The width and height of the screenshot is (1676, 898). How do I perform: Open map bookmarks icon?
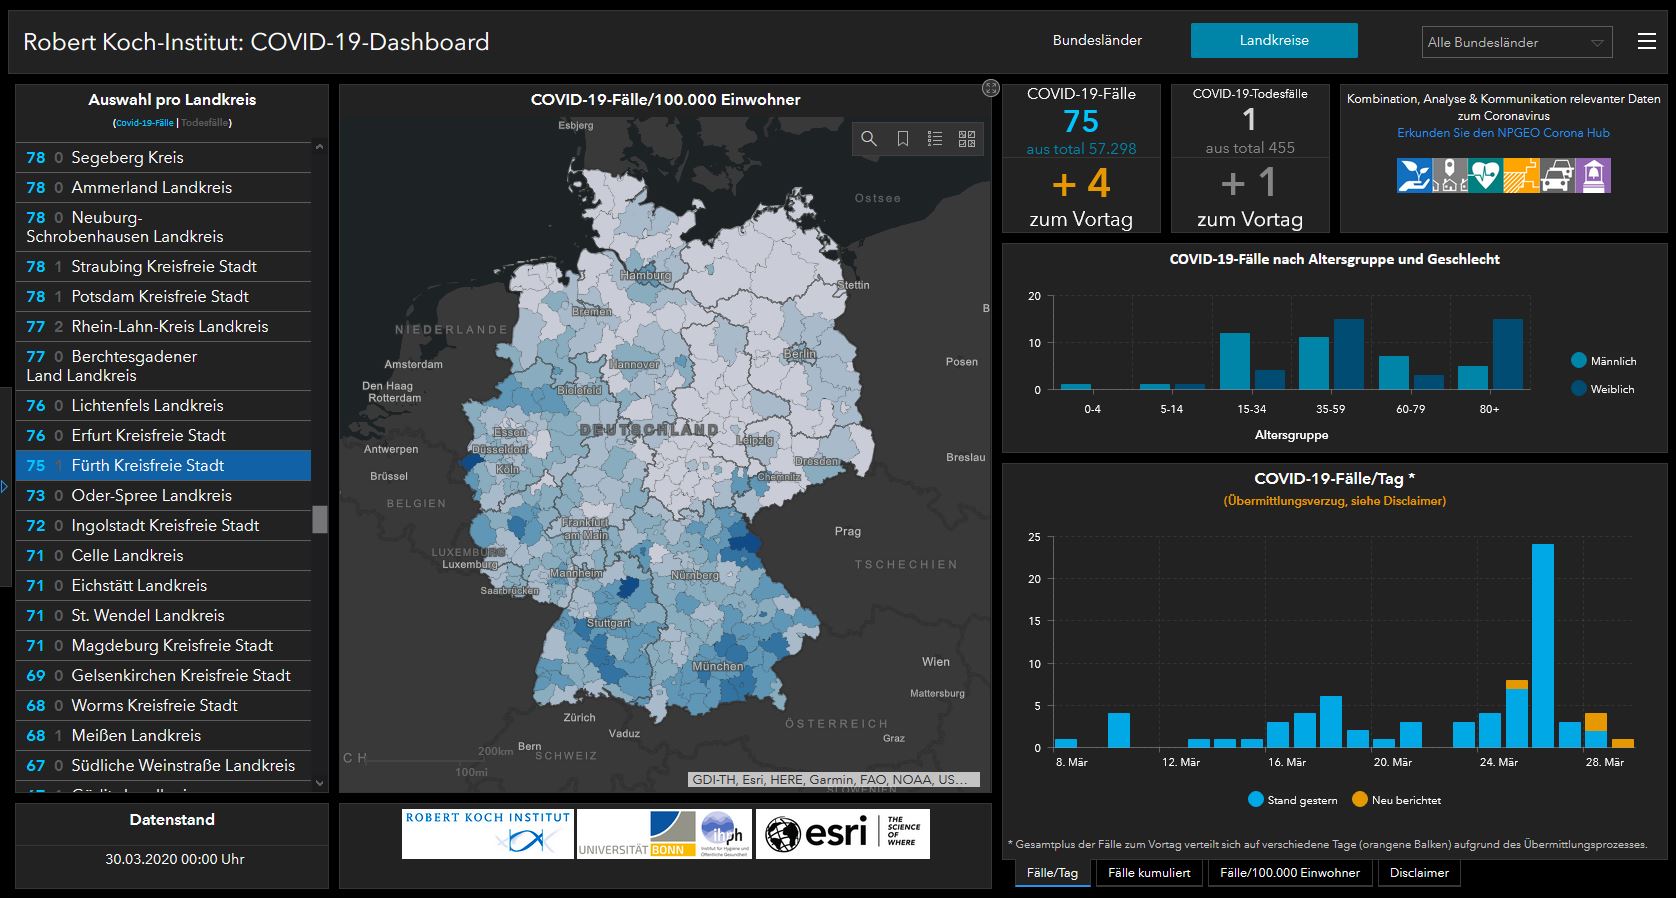pyautogui.click(x=902, y=139)
